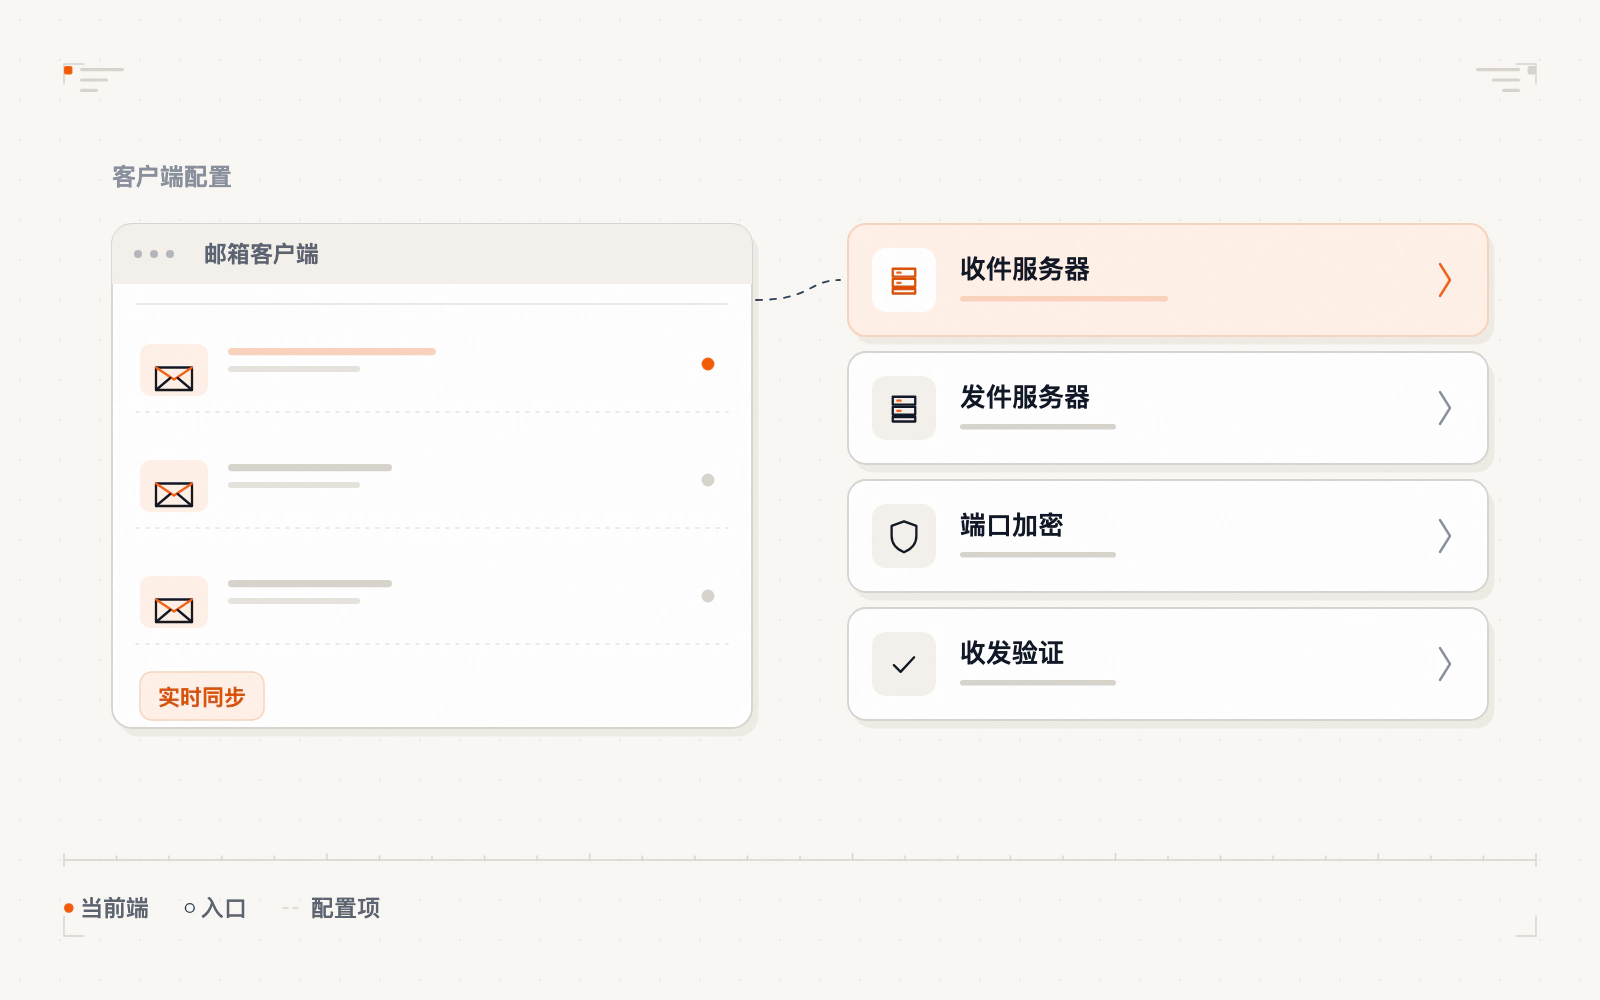Click the 端口加密 shield icon

(x=904, y=536)
